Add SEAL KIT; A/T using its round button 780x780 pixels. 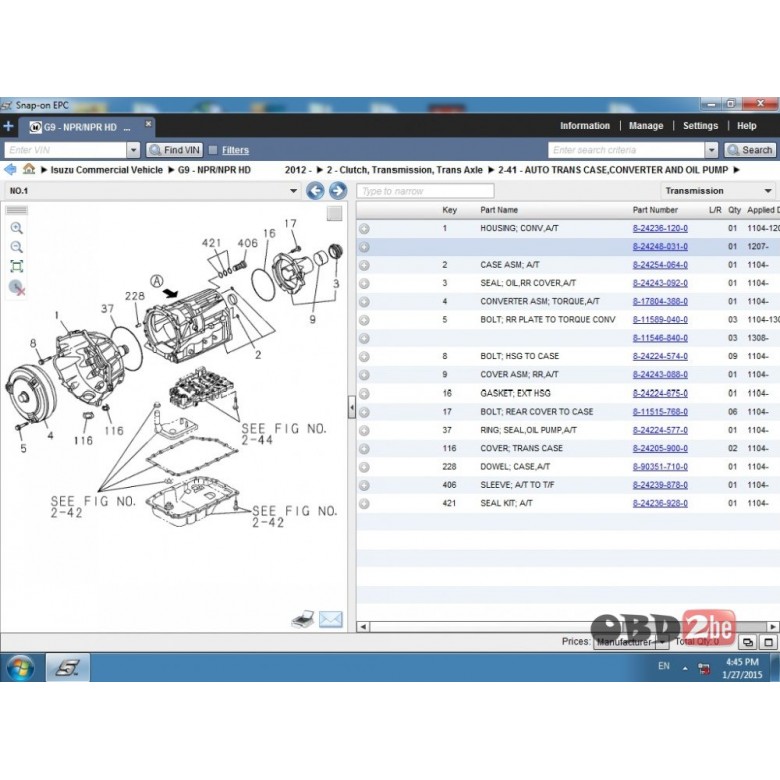tap(364, 504)
